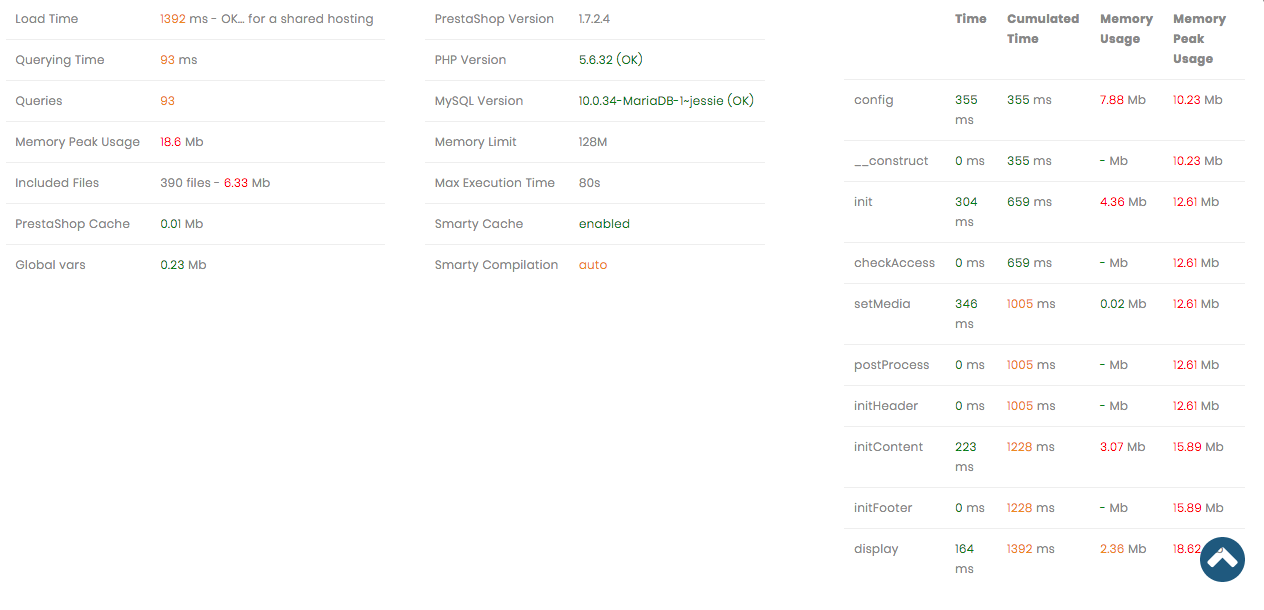Click the scroll-to-top arrow button
This screenshot has height=610, width=1264.
click(x=1222, y=559)
